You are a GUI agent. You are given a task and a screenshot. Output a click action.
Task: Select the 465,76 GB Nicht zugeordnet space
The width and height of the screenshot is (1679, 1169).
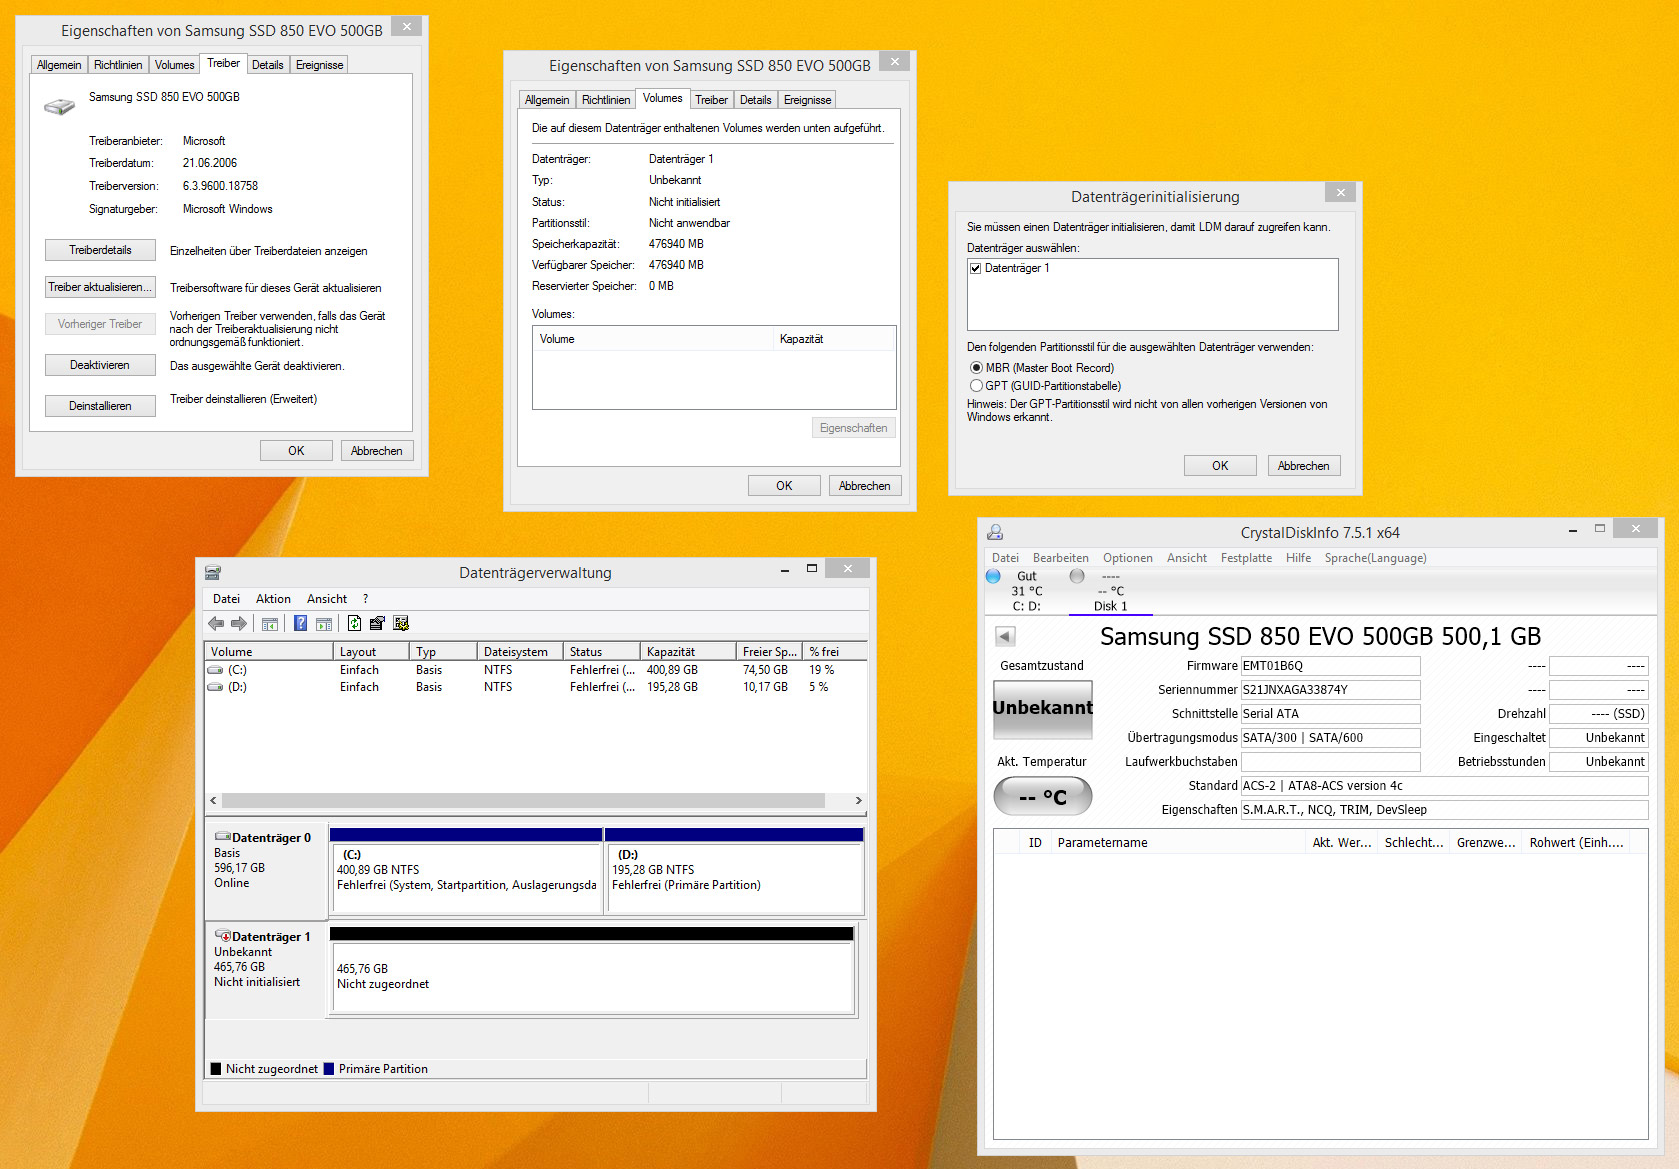click(x=592, y=972)
